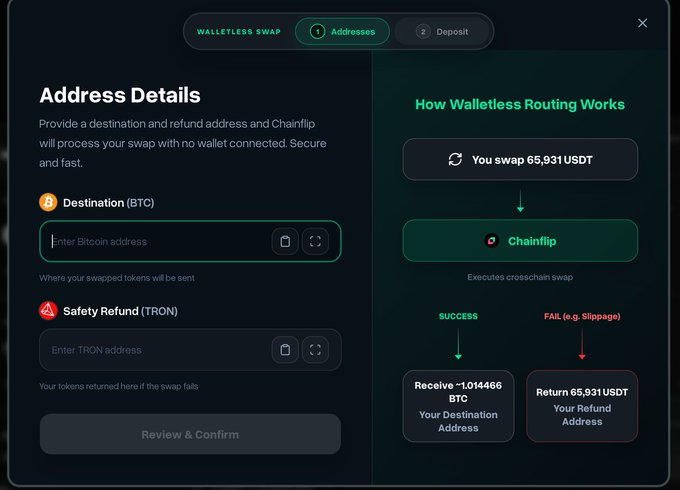Go to the Deposit step tab
680x490 pixels.
[x=441, y=32]
